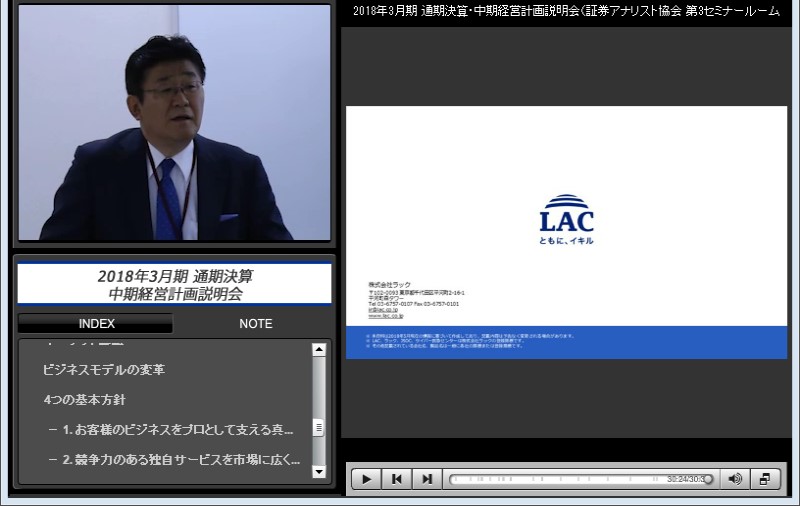Jump to ビジネスモデルの変革 chapter

104,370
